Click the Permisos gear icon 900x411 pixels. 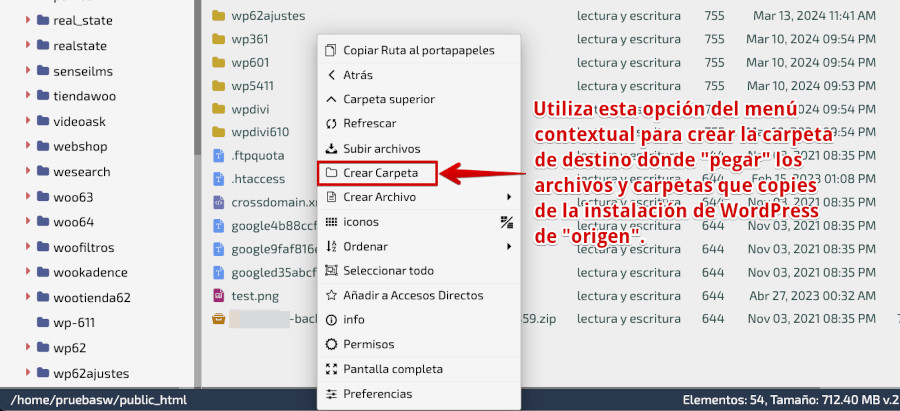(x=331, y=344)
